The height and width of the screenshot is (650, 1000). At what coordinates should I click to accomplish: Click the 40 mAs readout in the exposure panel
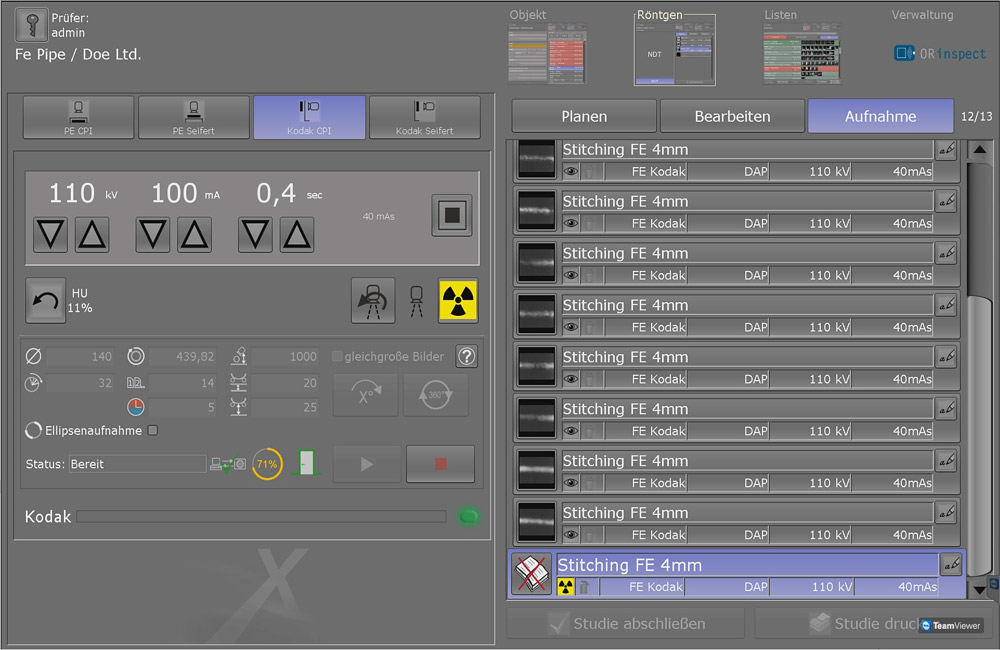point(379,216)
